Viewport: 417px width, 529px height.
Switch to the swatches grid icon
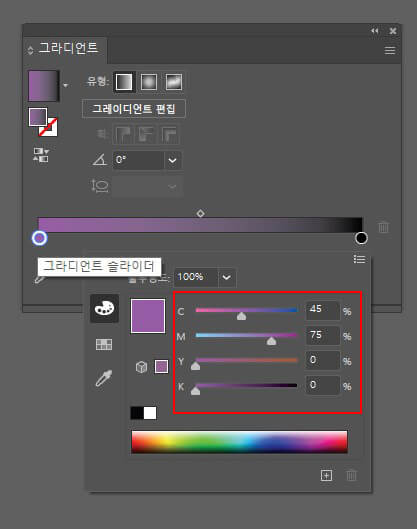[x=104, y=344]
